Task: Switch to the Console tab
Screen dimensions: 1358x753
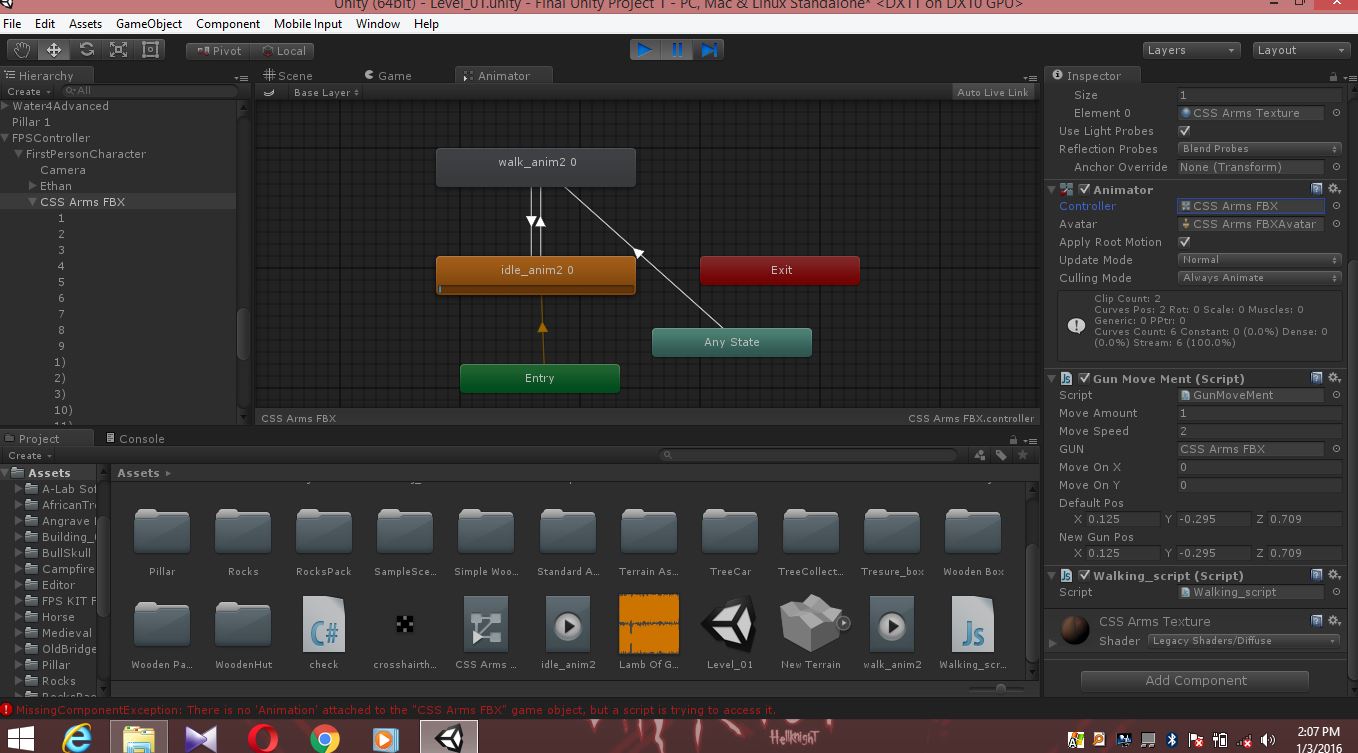Action: coord(135,438)
